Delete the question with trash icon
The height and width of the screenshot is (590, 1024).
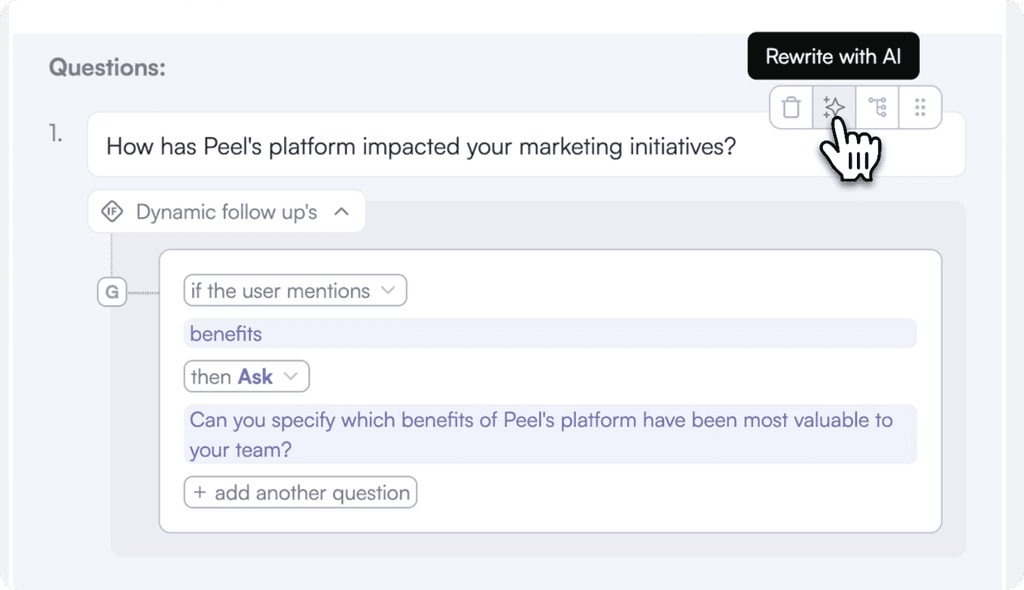click(x=791, y=107)
